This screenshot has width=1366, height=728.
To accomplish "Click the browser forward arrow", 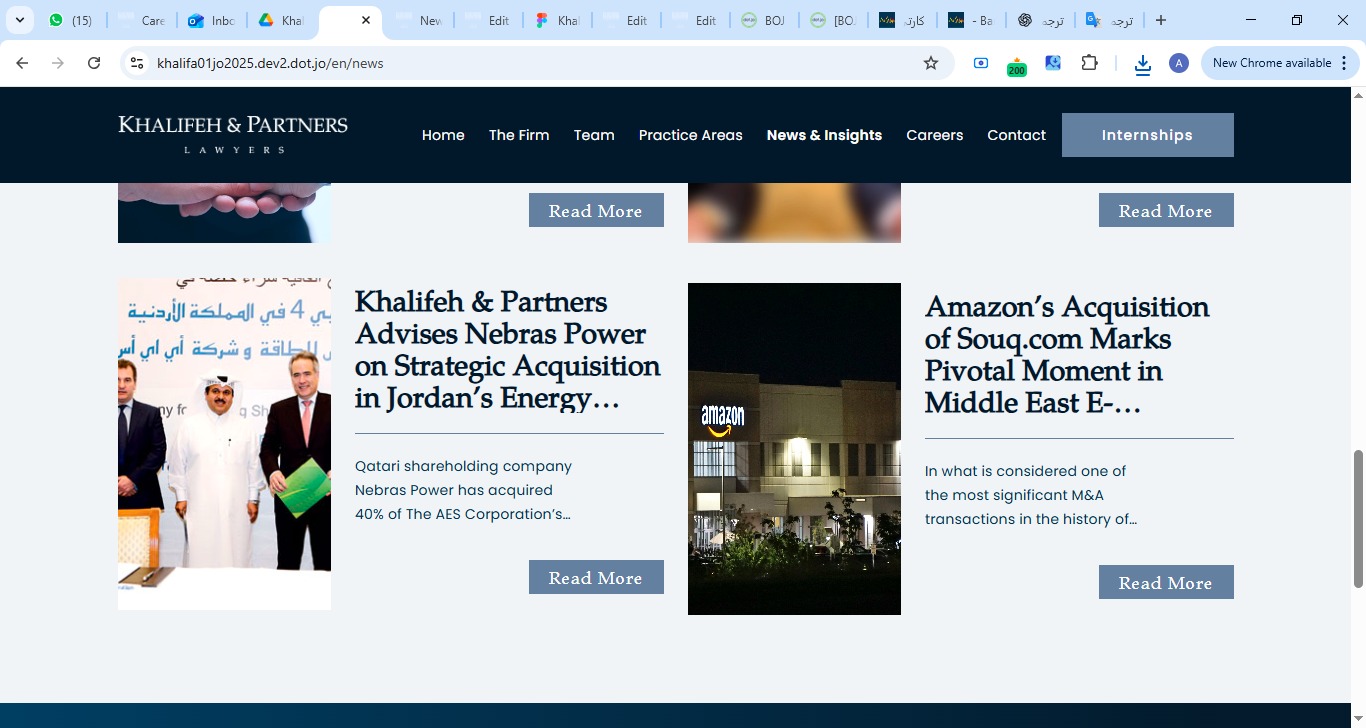I will (x=58, y=63).
